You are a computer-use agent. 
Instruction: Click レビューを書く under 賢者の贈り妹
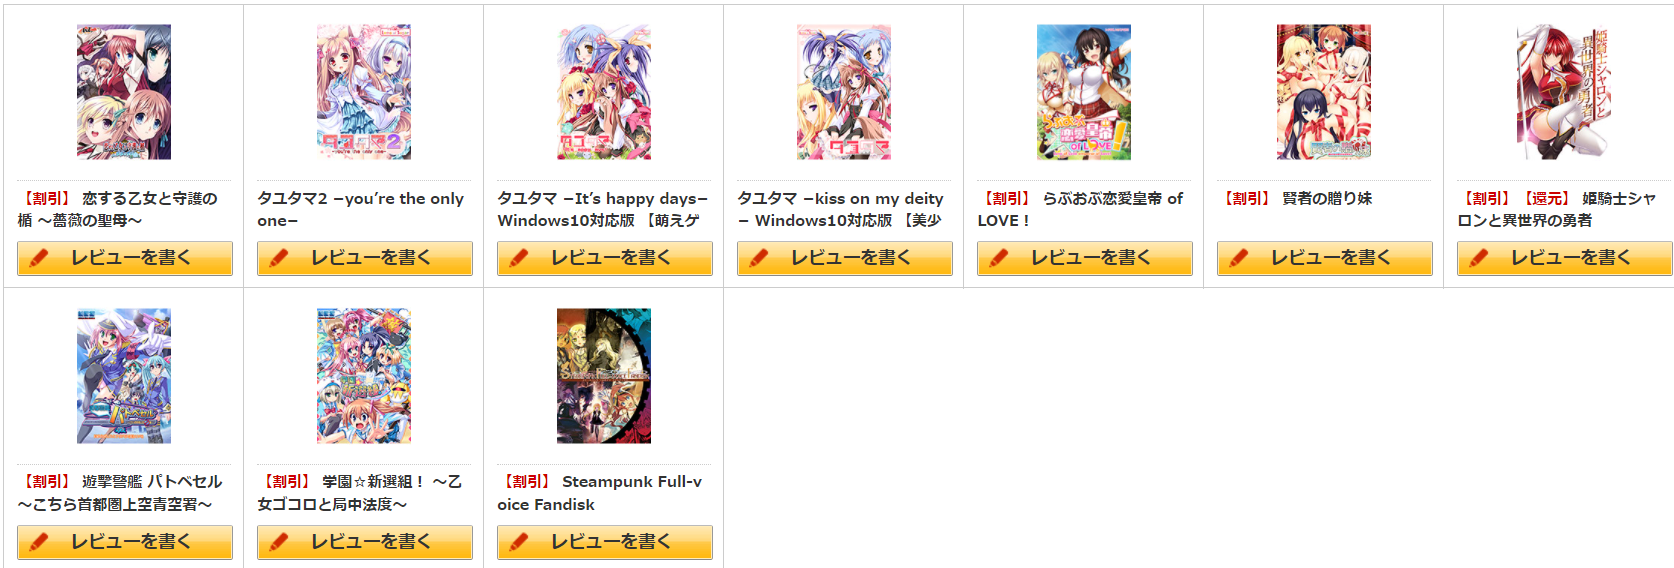coord(1325,258)
